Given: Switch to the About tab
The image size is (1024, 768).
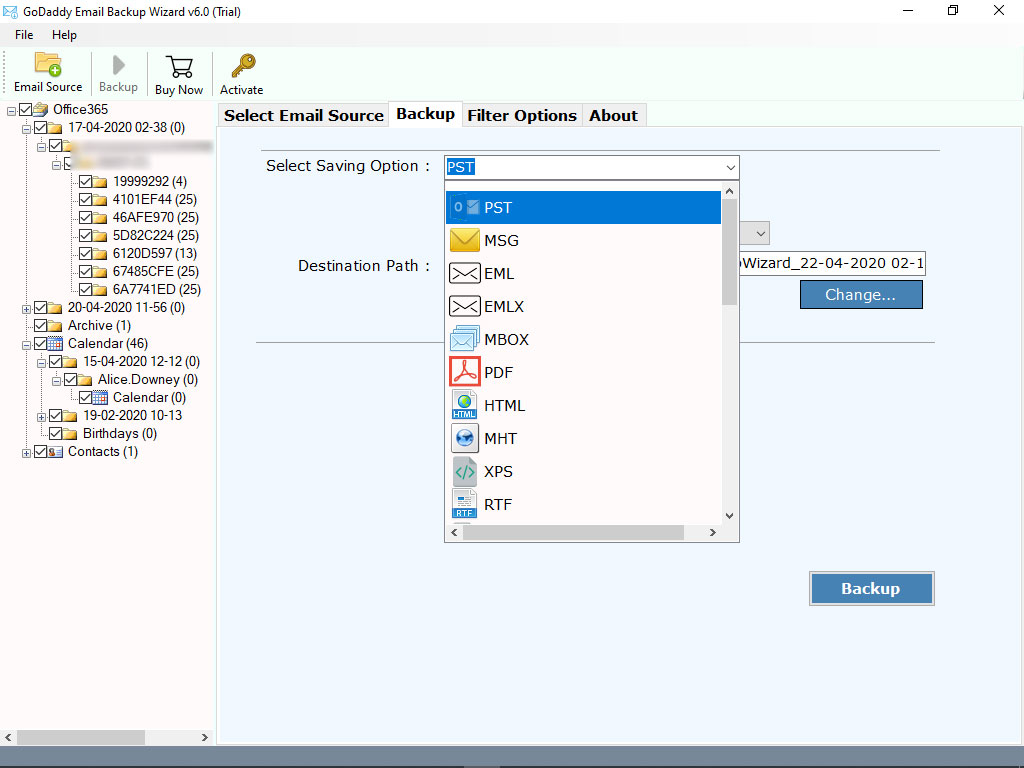Looking at the screenshot, I should [x=613, y=116].
